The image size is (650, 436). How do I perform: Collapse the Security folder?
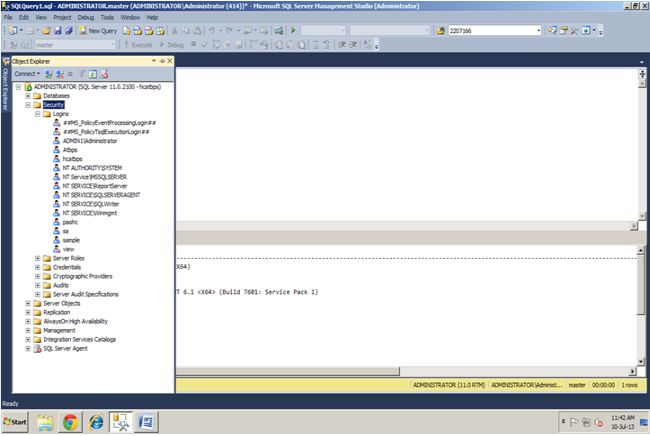(x=28, y=105)
